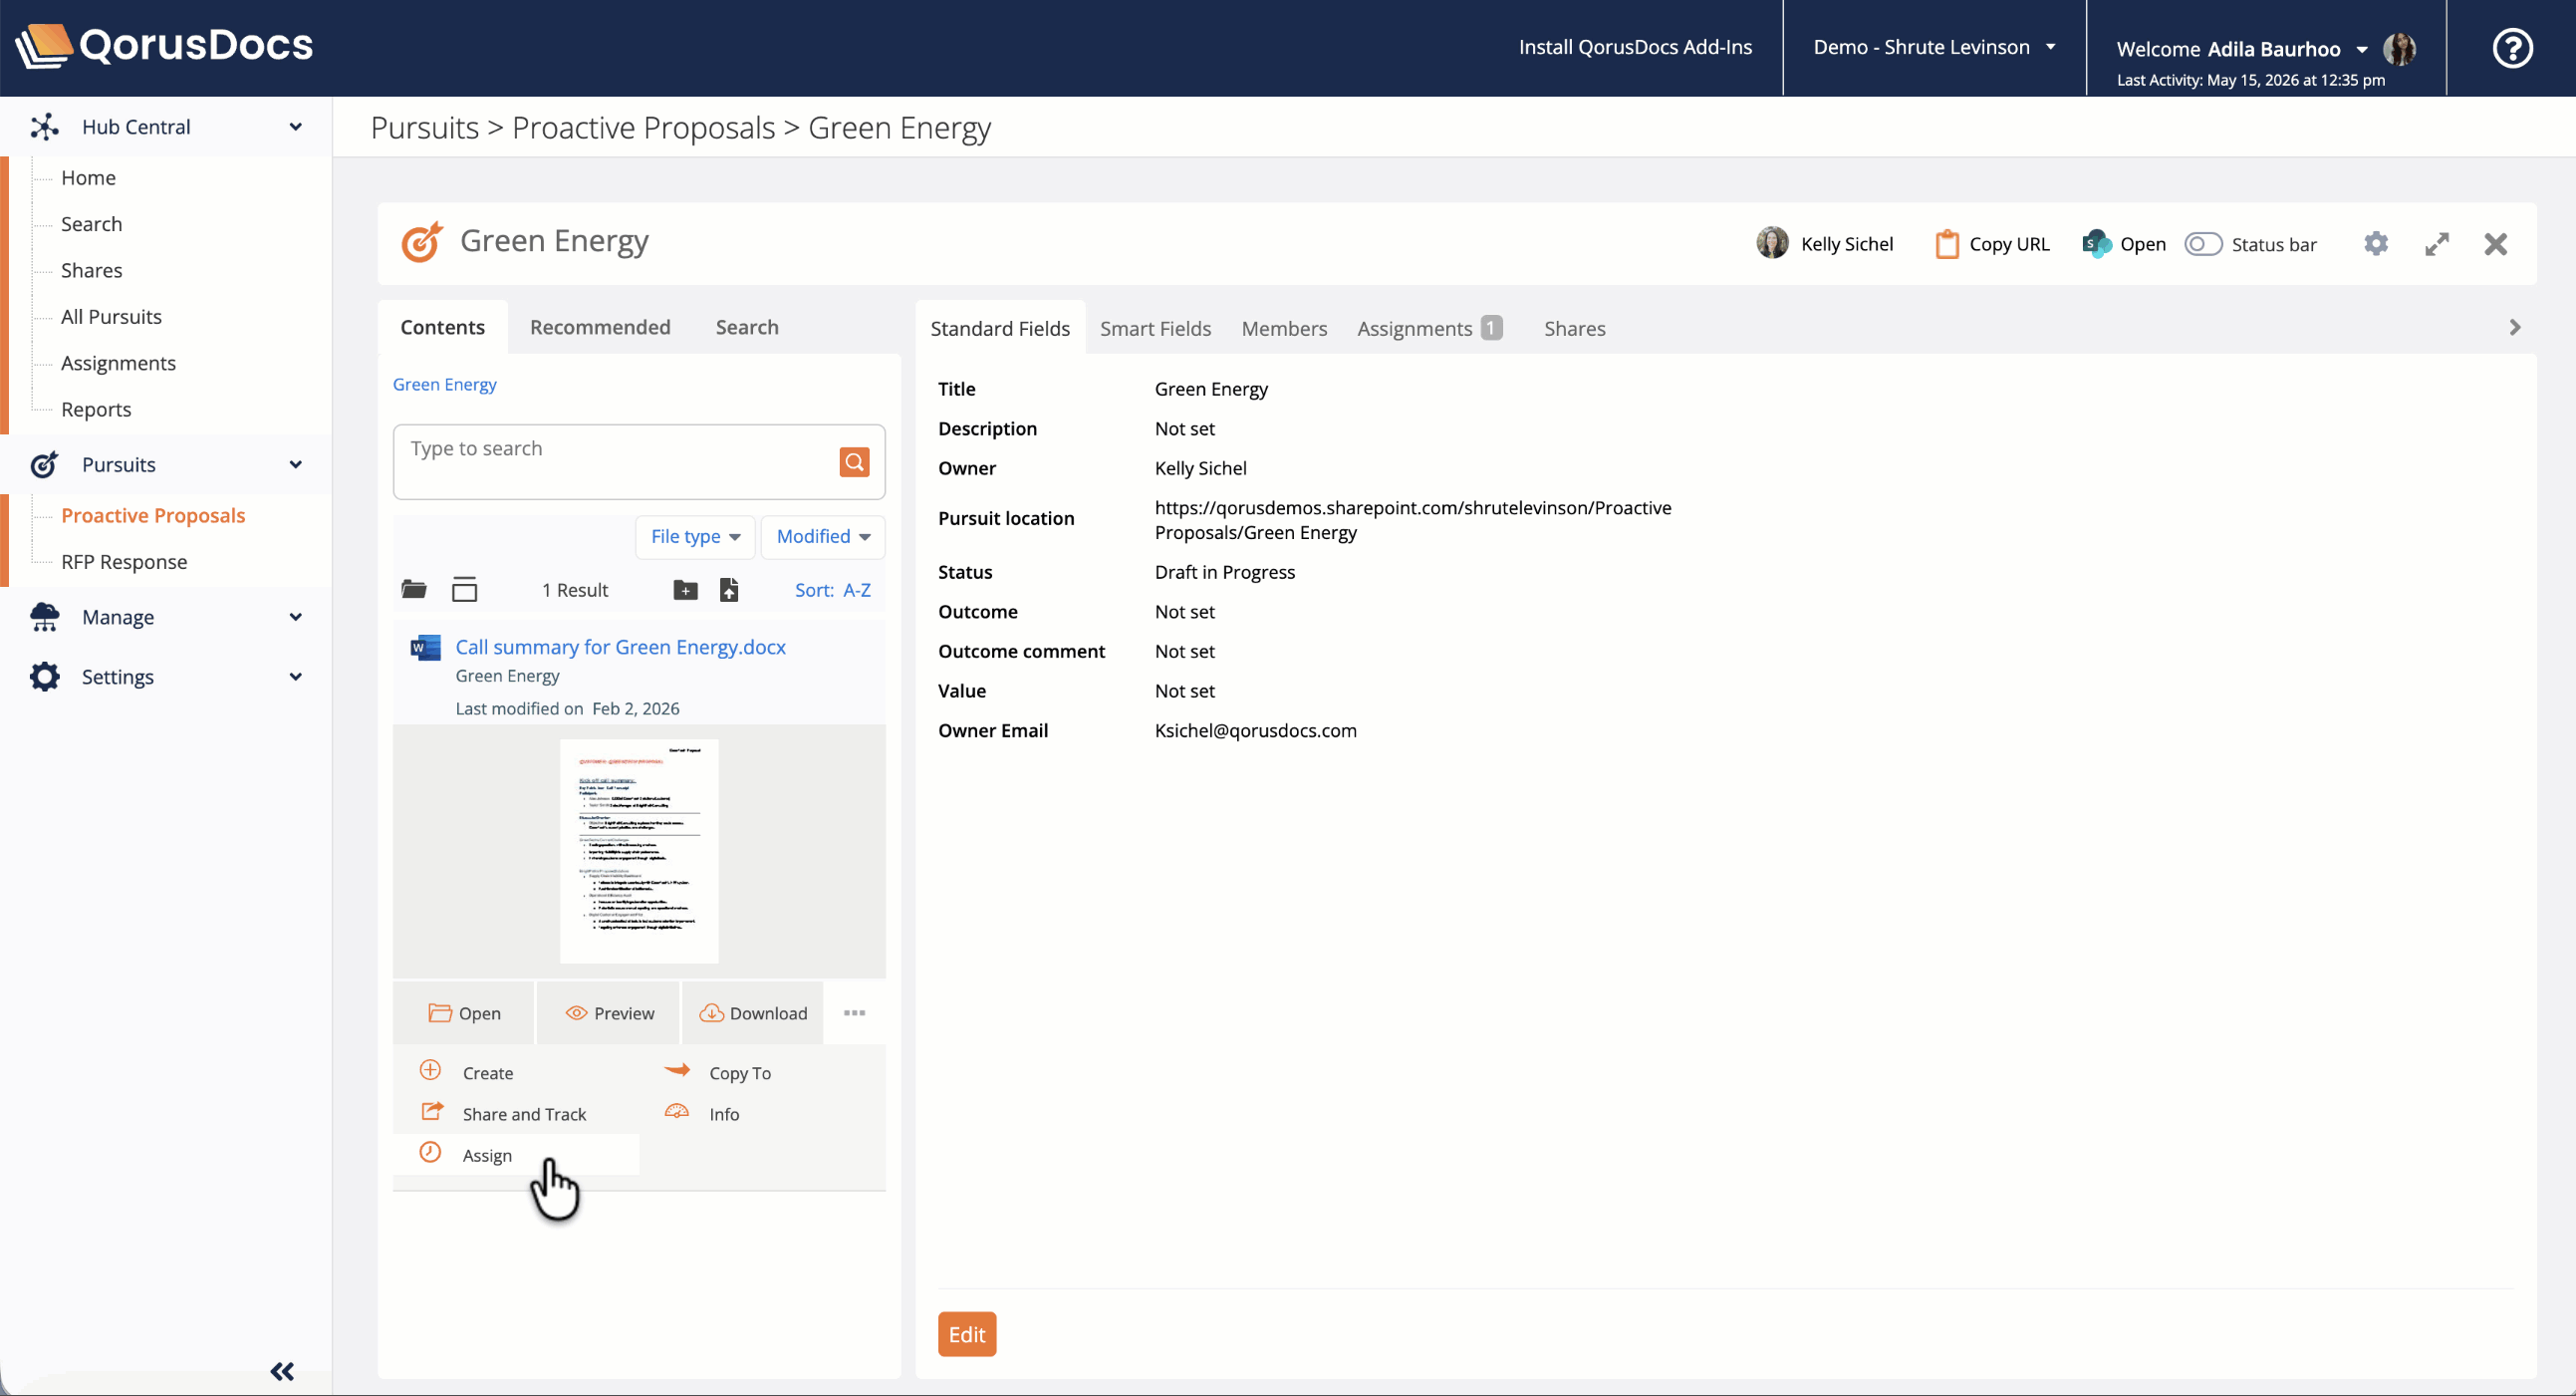Open the File type filter dropdown
Viewport: 2576px width, 1396px height.
[x=695, y=537]
